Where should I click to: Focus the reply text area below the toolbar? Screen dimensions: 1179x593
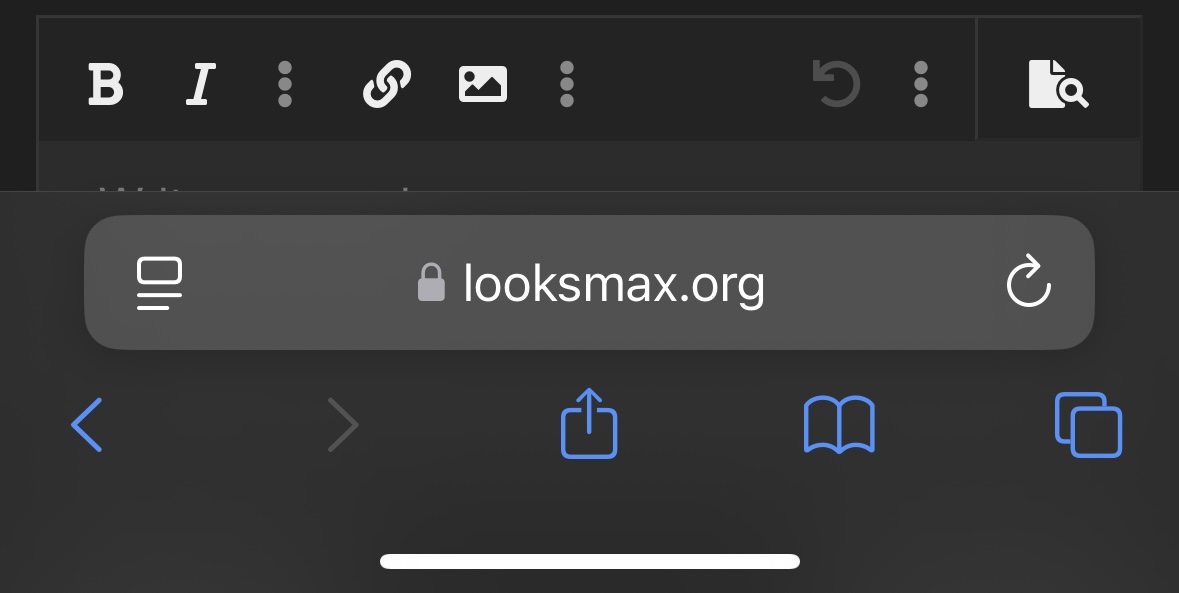pos(590,167)
